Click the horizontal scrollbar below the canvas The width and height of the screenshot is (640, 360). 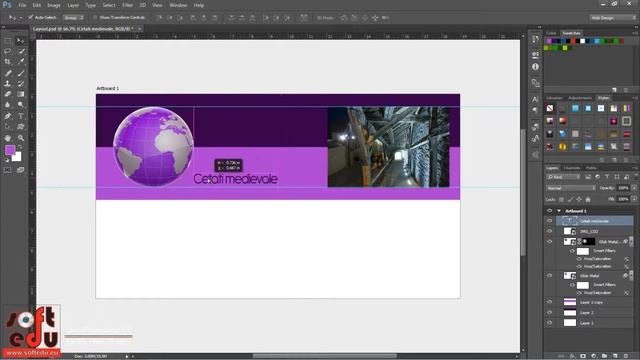pyautogui.click(x=324, y=356)
